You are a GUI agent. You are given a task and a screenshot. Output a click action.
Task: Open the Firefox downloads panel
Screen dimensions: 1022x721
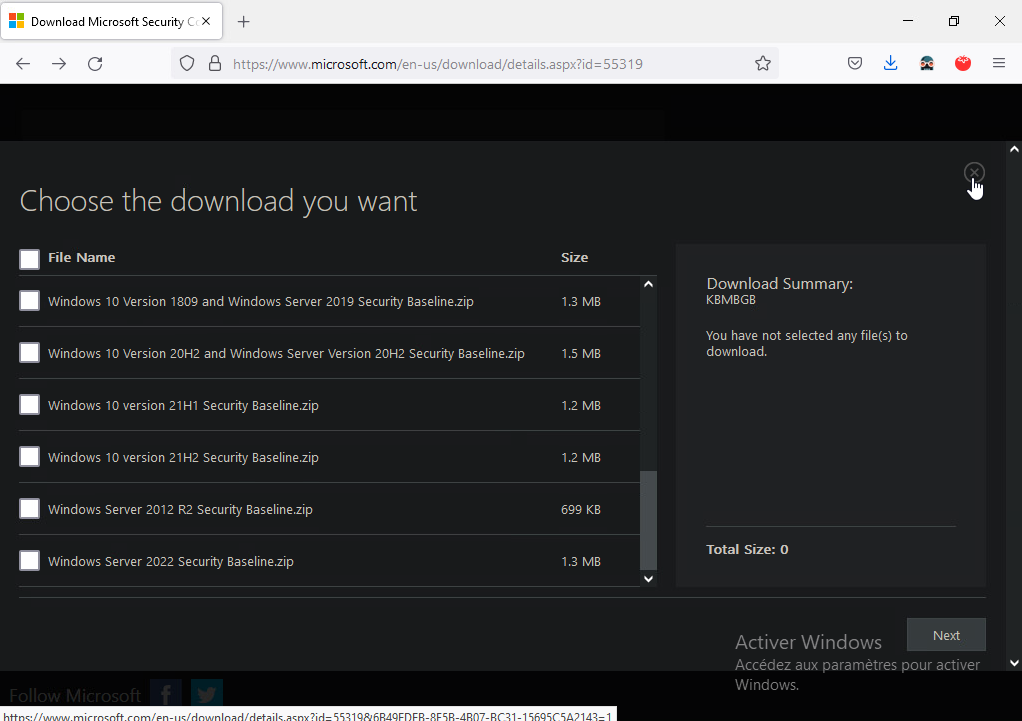891,64
